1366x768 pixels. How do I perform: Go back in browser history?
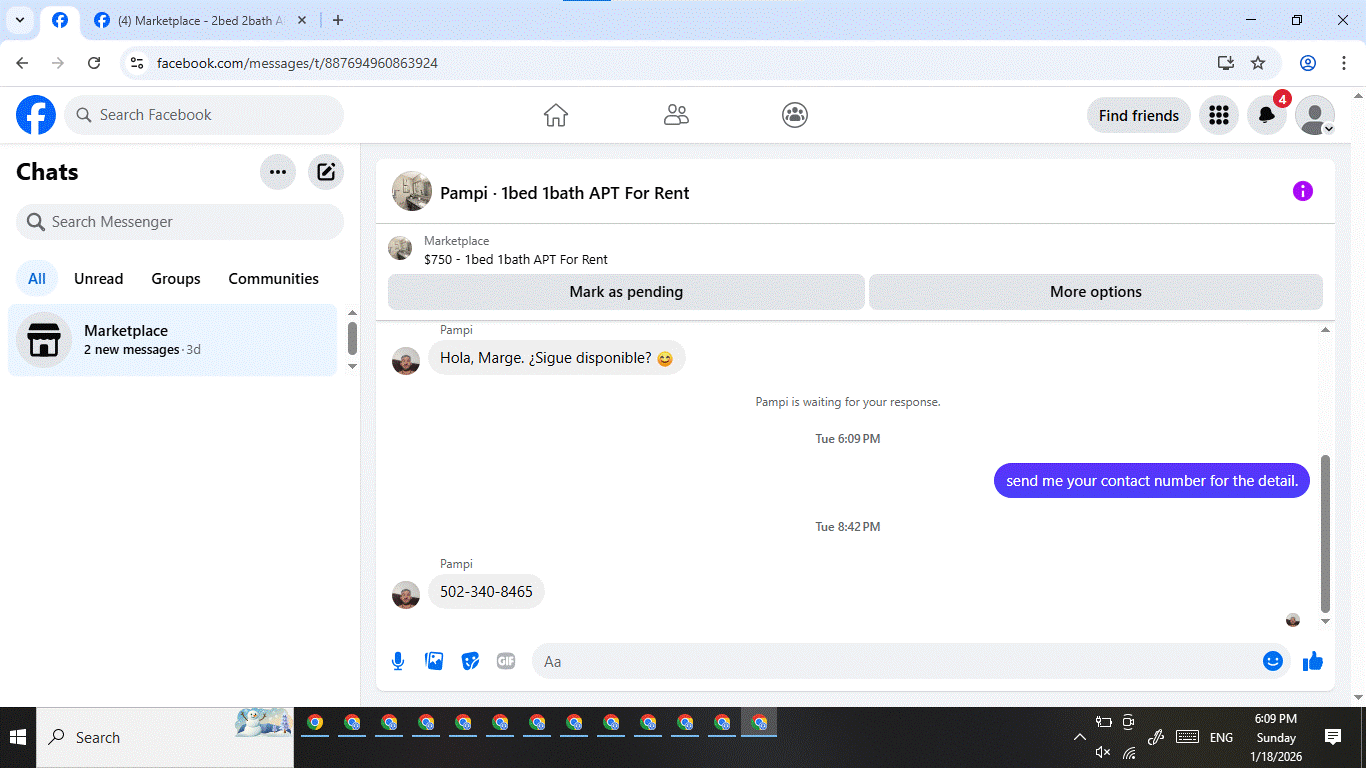22,63
